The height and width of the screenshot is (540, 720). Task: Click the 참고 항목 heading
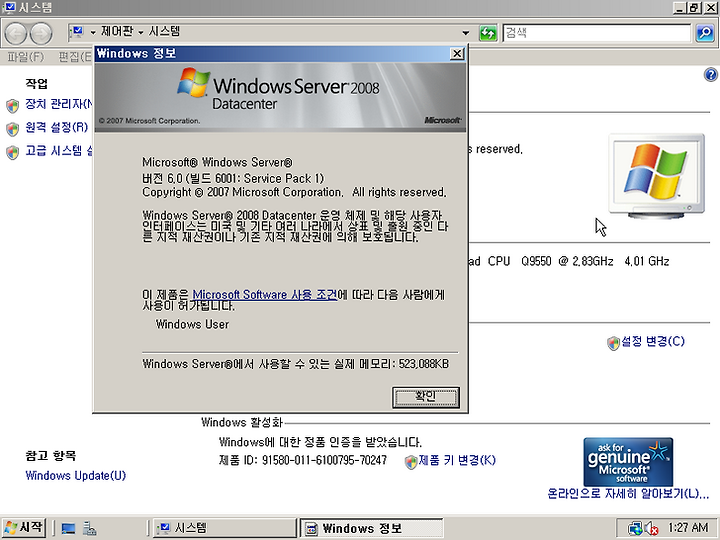[51, 456]
